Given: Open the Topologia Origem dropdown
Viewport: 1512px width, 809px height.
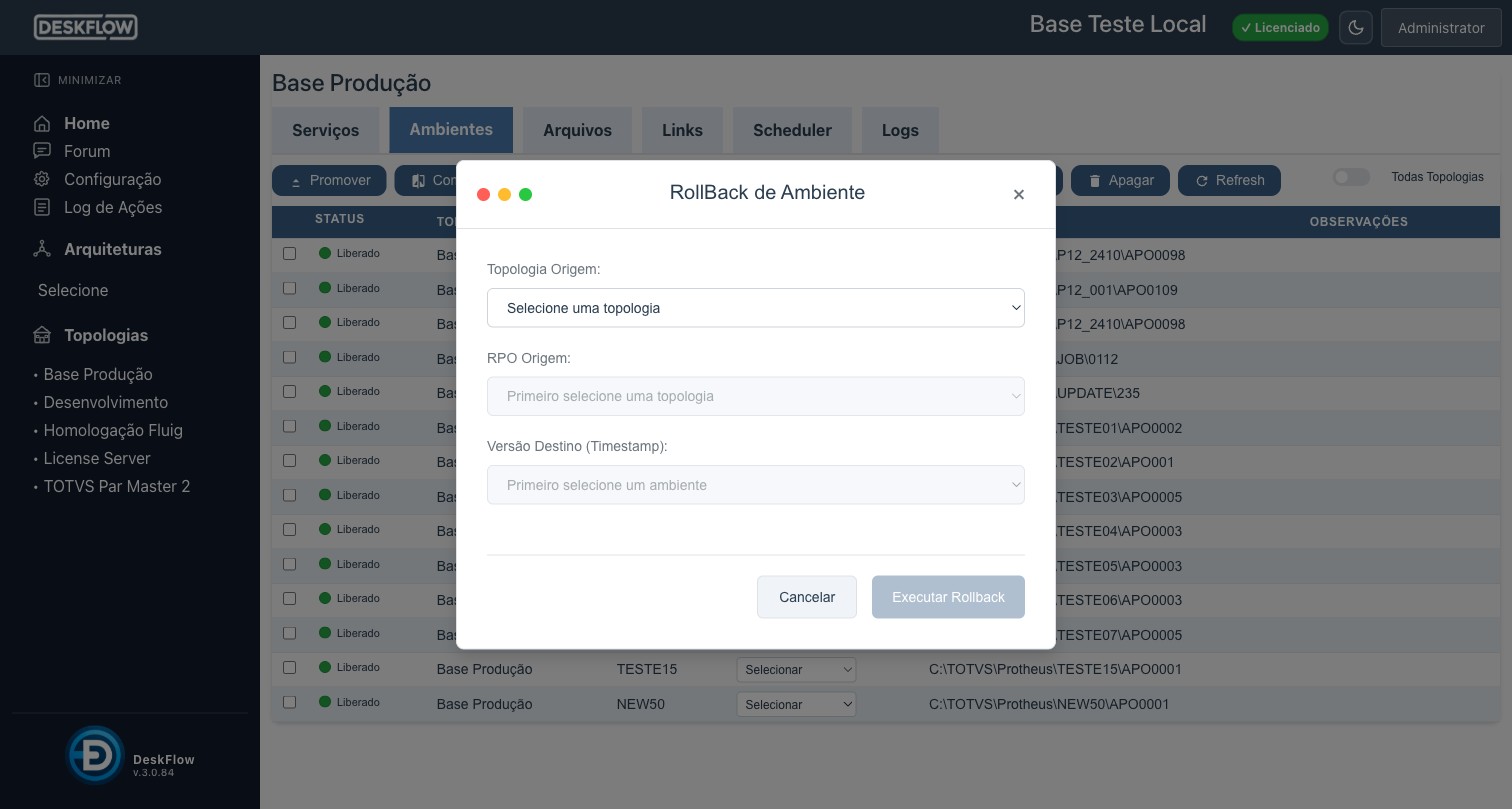Looking at the screenshot, I should (x=756, y=308).
